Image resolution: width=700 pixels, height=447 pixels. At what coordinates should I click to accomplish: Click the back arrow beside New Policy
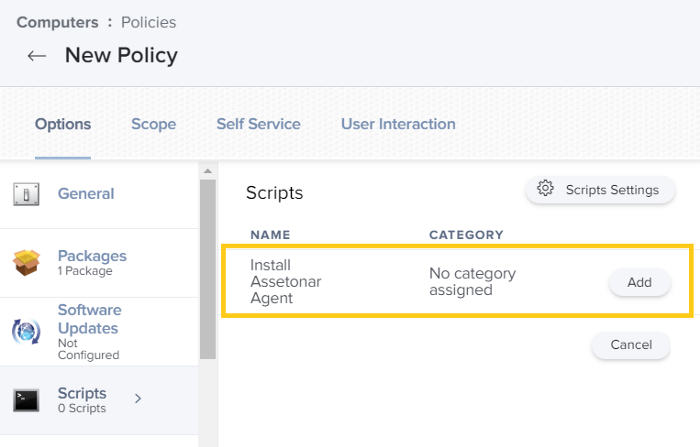click(37, 56)
